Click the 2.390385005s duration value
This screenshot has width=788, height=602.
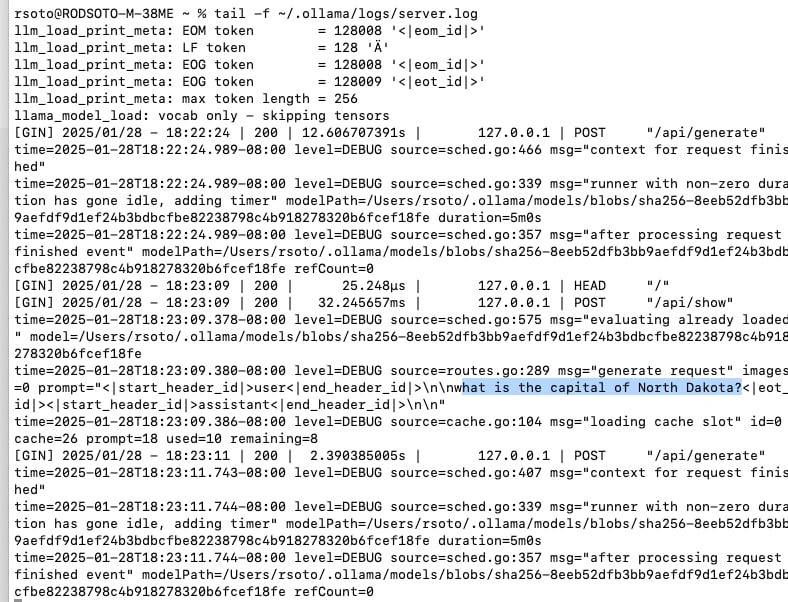(357, 456)
